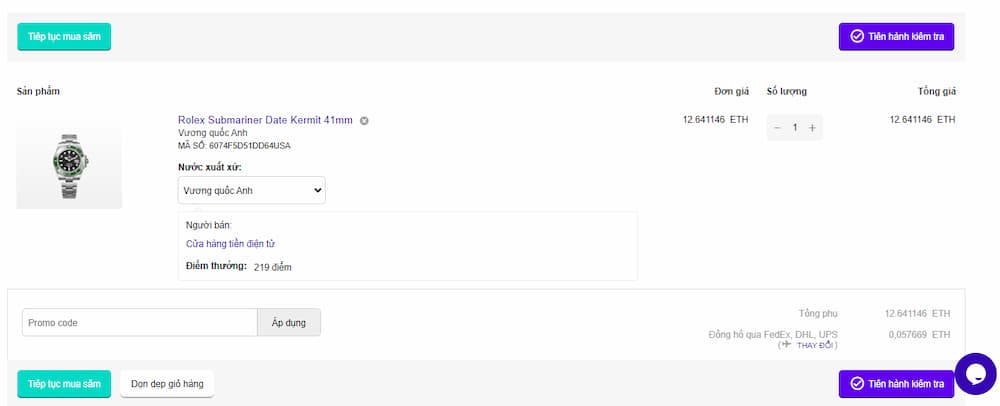Open Rolex Submariner Date Kermit 41mm link
The width and height of the screenshot is (1000, 406).
point(265,120)
